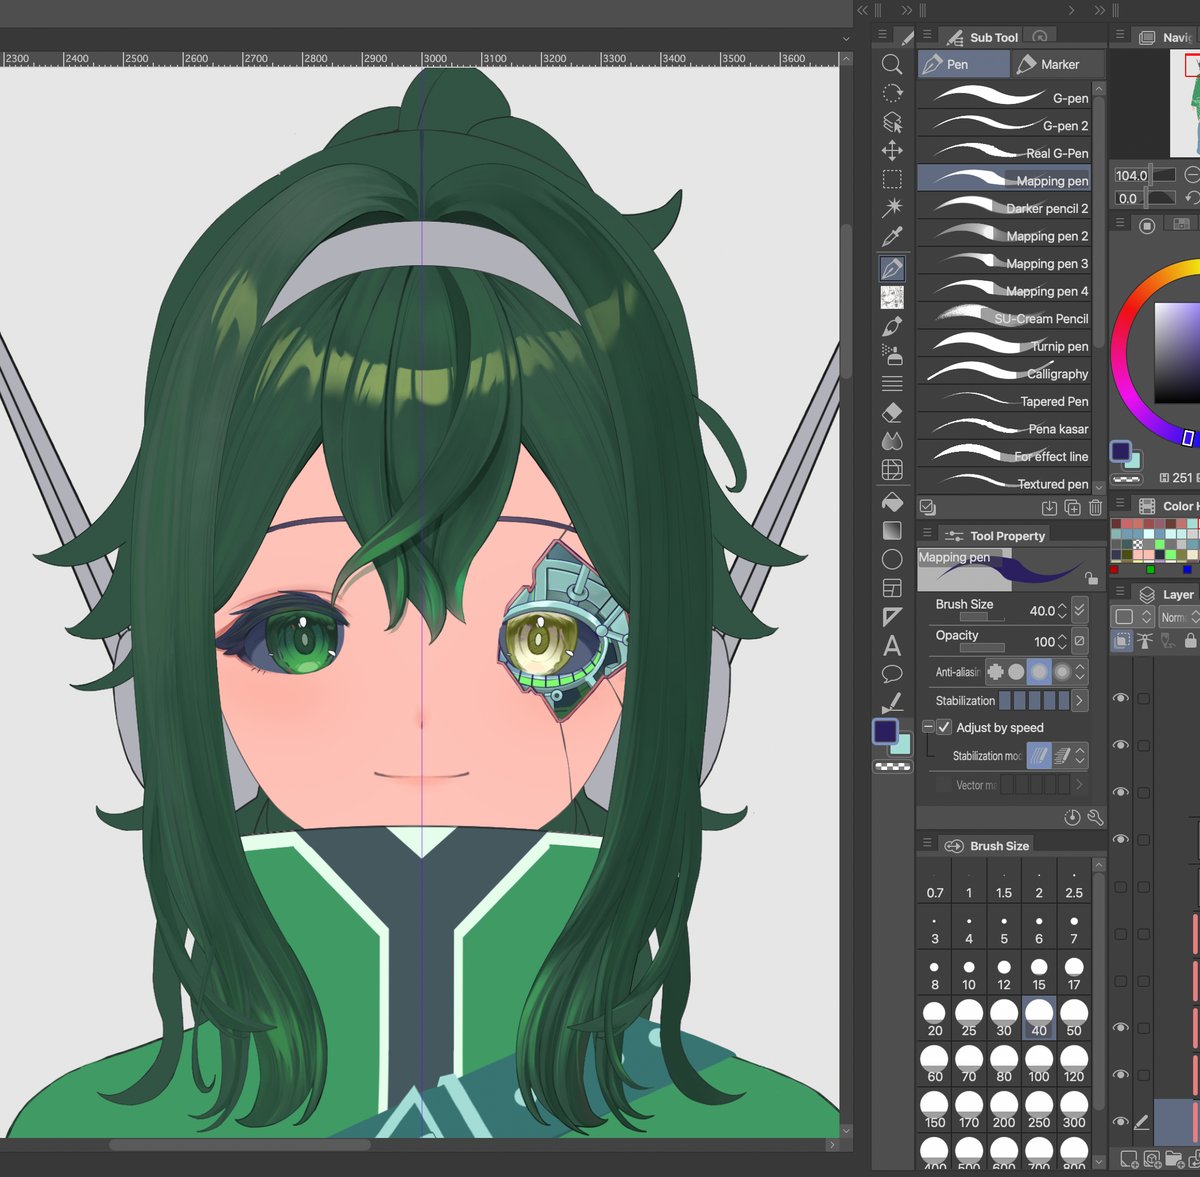This screenshot has height=1177, width=1200.
Task: Select the Brush tool icon
Action: pyautogui.click(x=892, y=326)
